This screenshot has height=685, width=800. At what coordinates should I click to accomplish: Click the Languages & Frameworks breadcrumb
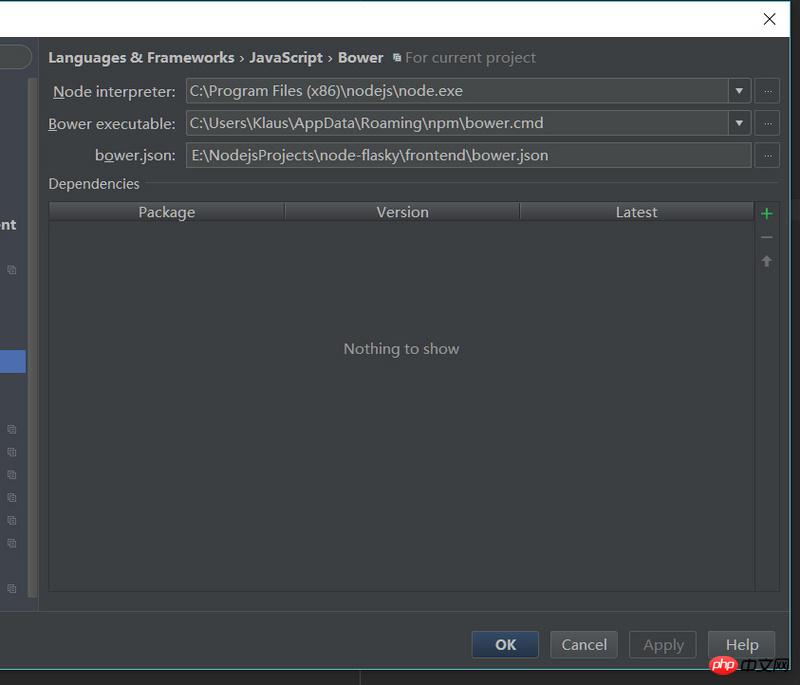pyautogui.click(x=141, y=58)
